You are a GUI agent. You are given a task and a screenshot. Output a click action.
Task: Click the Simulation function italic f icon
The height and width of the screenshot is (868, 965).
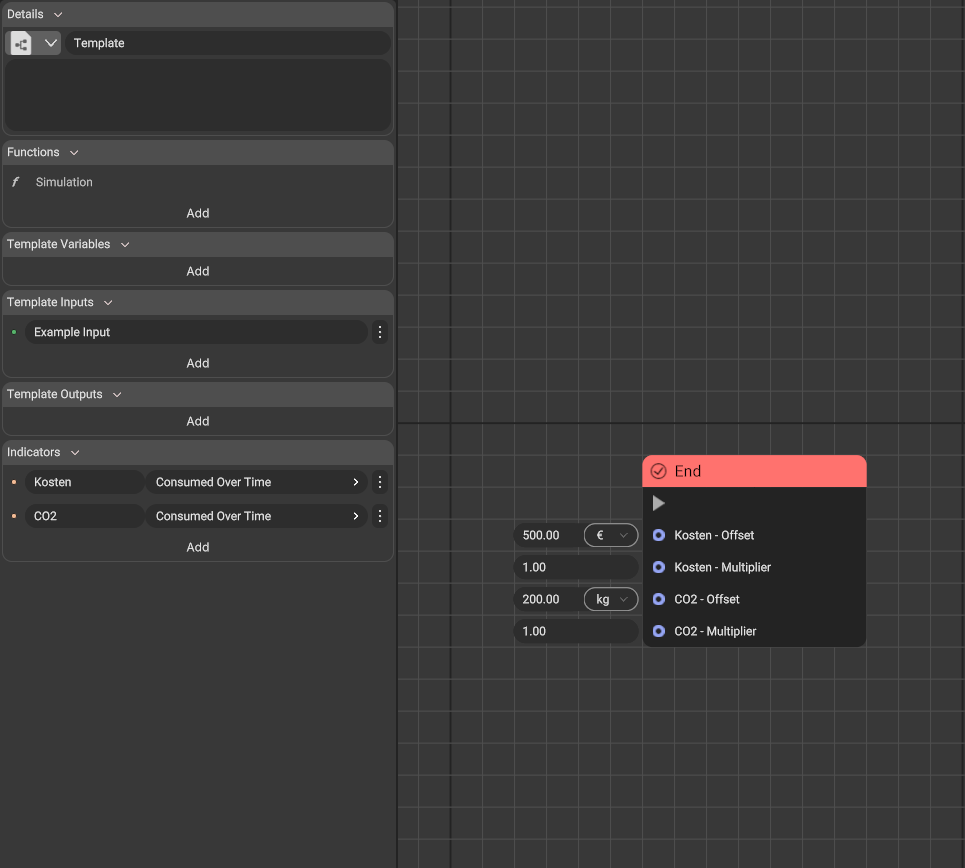pyautogui.click(x=15, y=182)
